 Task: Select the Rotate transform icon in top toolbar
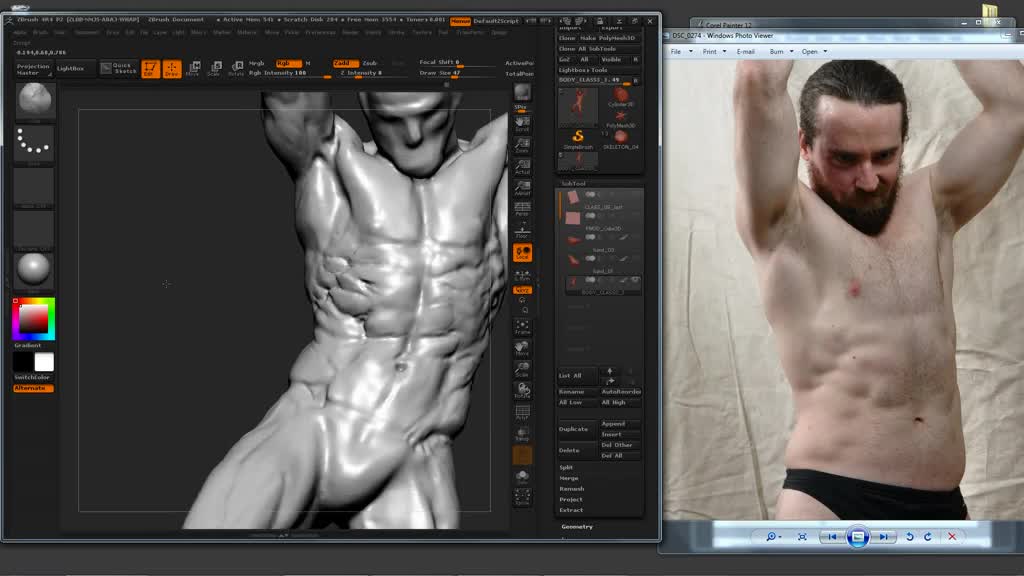(236, 68)
